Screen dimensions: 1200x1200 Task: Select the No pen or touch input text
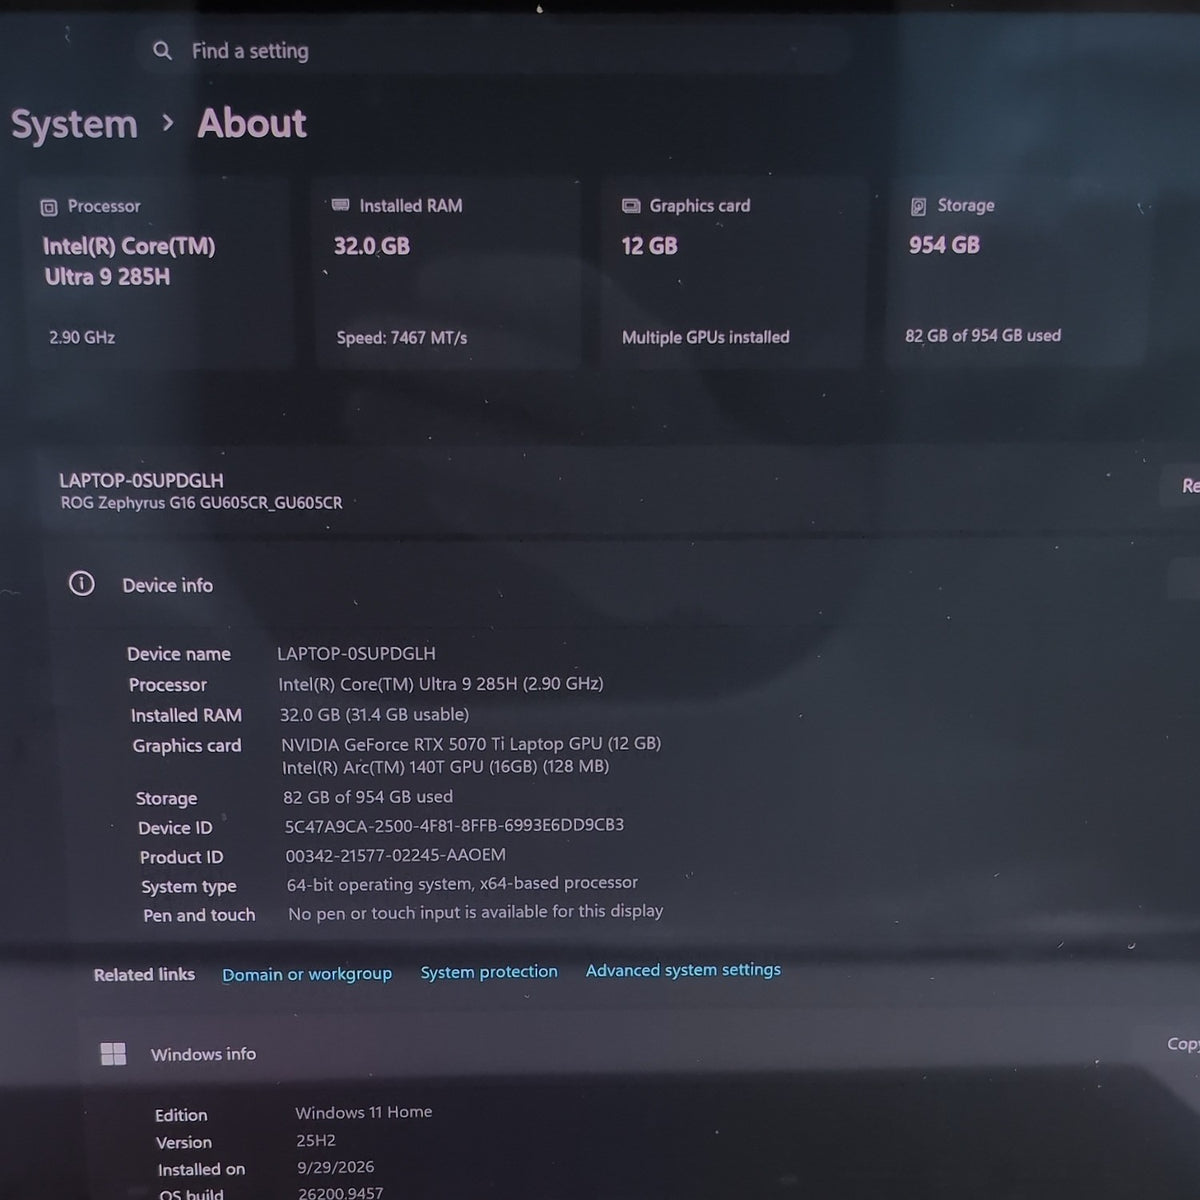click(x=476, y=912)
